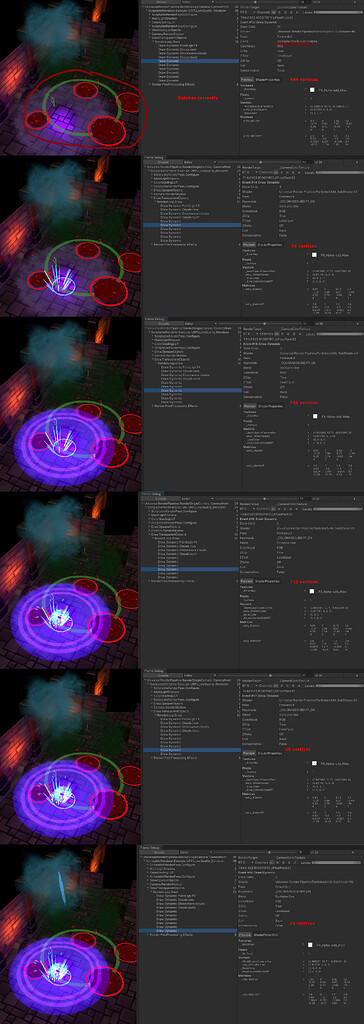Select highlighted Draw Dynamic event in top tree

tap(190, 61)
